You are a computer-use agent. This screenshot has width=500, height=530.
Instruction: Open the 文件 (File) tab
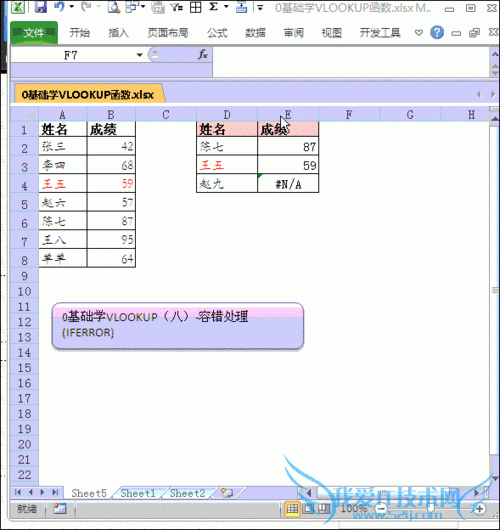tap(34, 33)
